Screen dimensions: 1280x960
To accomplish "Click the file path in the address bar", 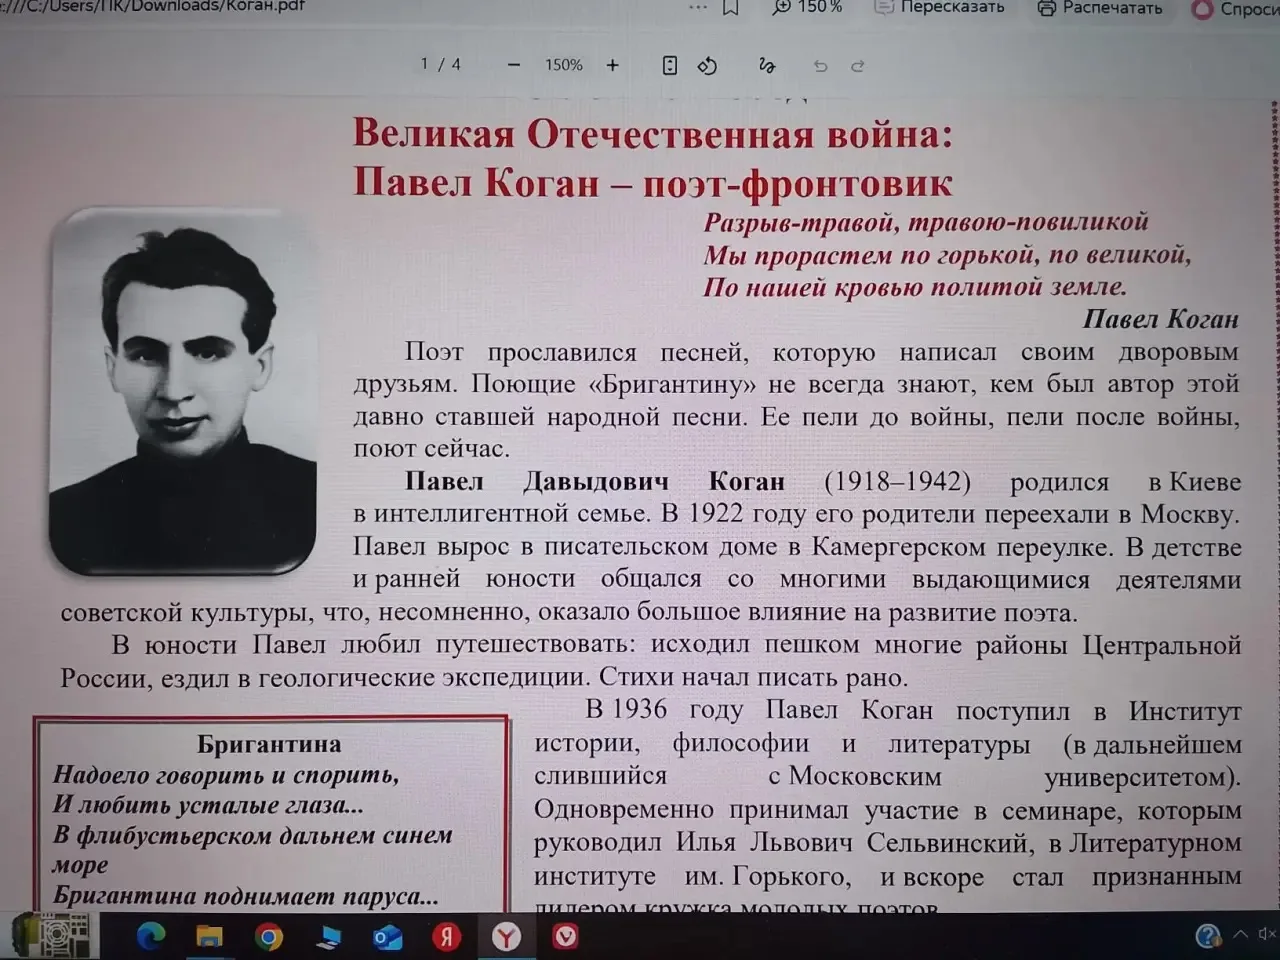I will coord(152,6).
